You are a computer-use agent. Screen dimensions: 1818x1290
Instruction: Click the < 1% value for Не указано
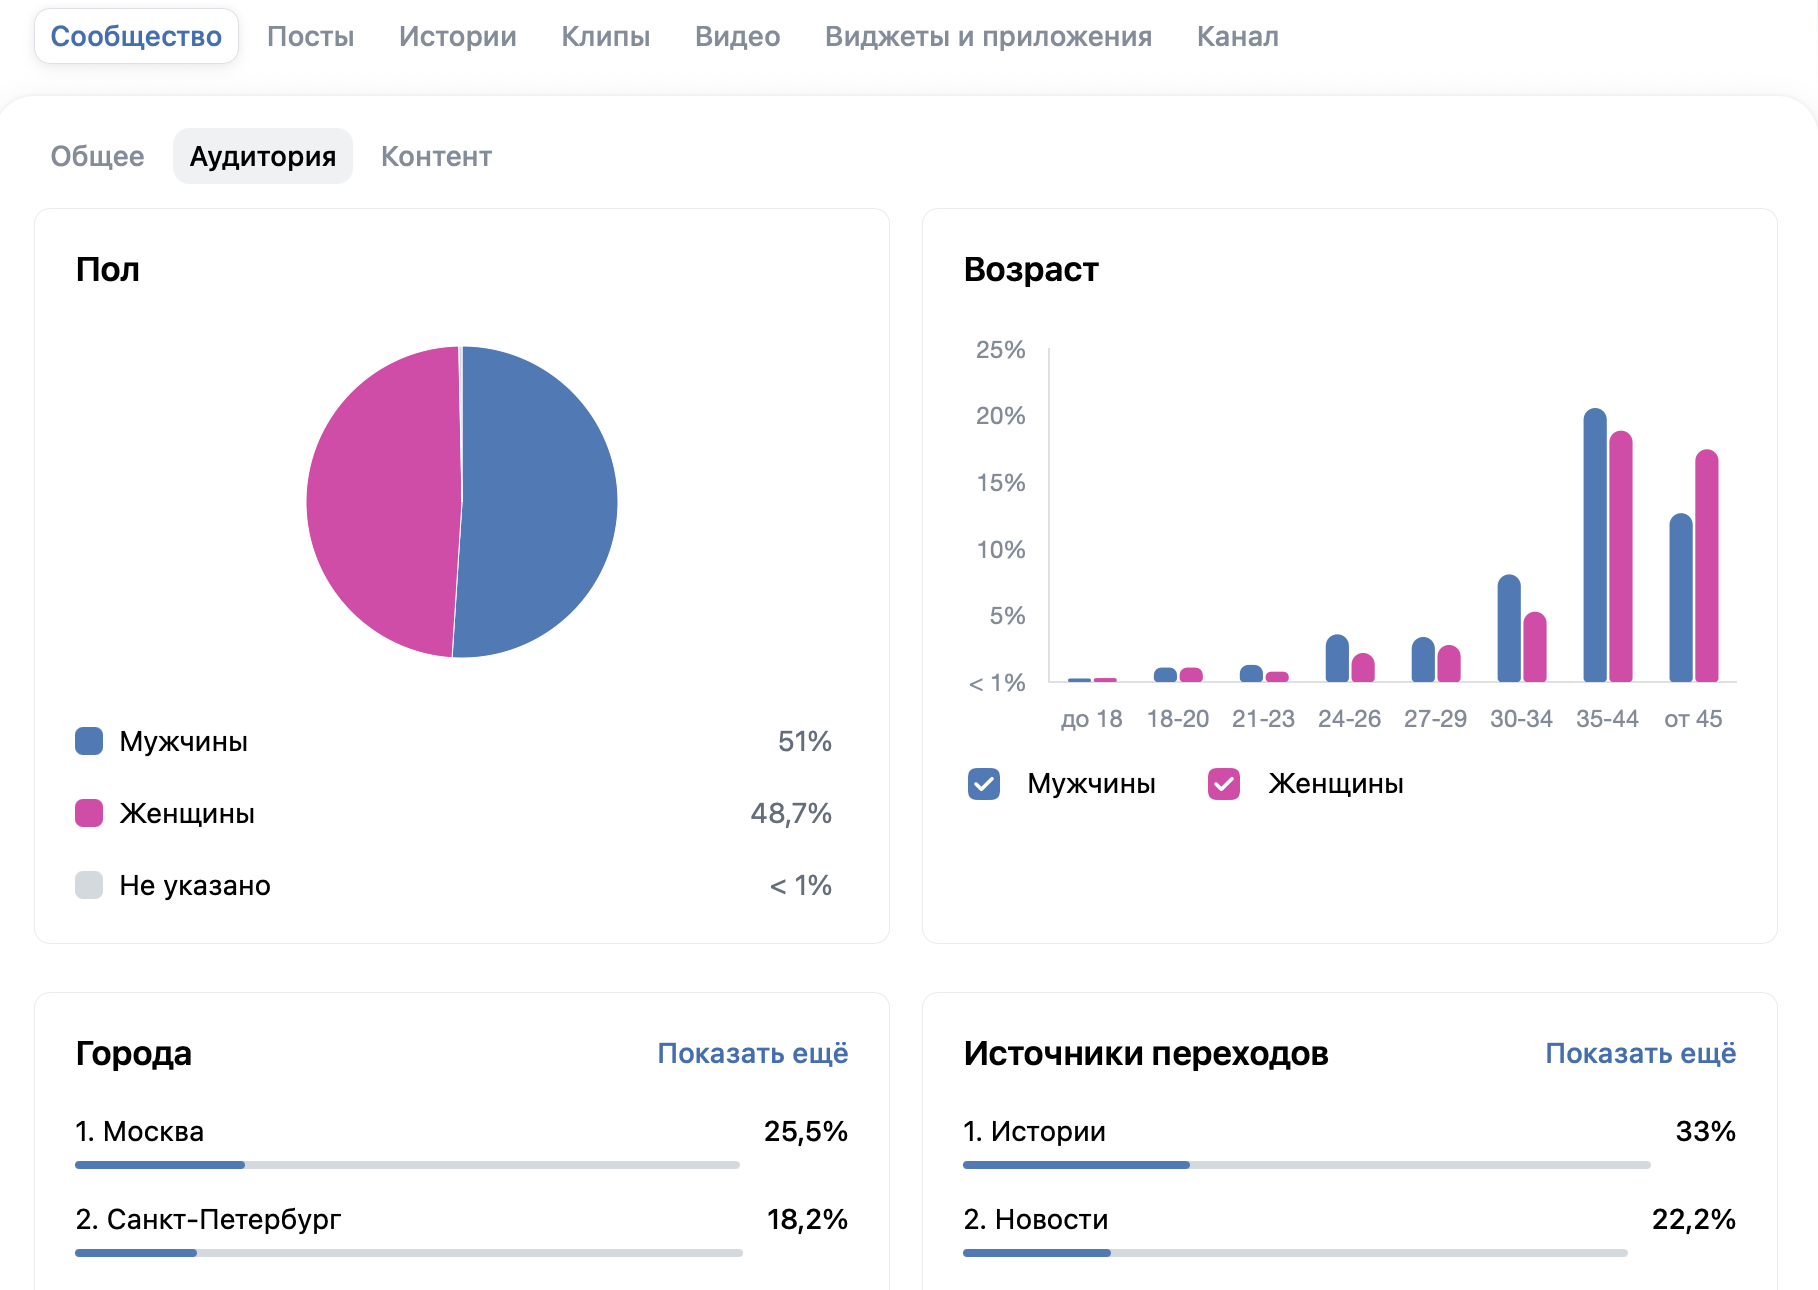[x=800, y=885]
